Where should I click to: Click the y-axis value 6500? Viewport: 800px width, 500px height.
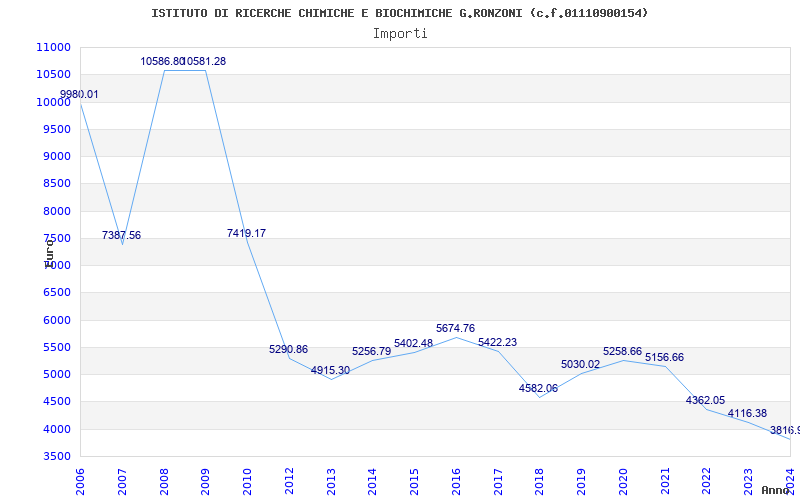[x=56, y=293]
